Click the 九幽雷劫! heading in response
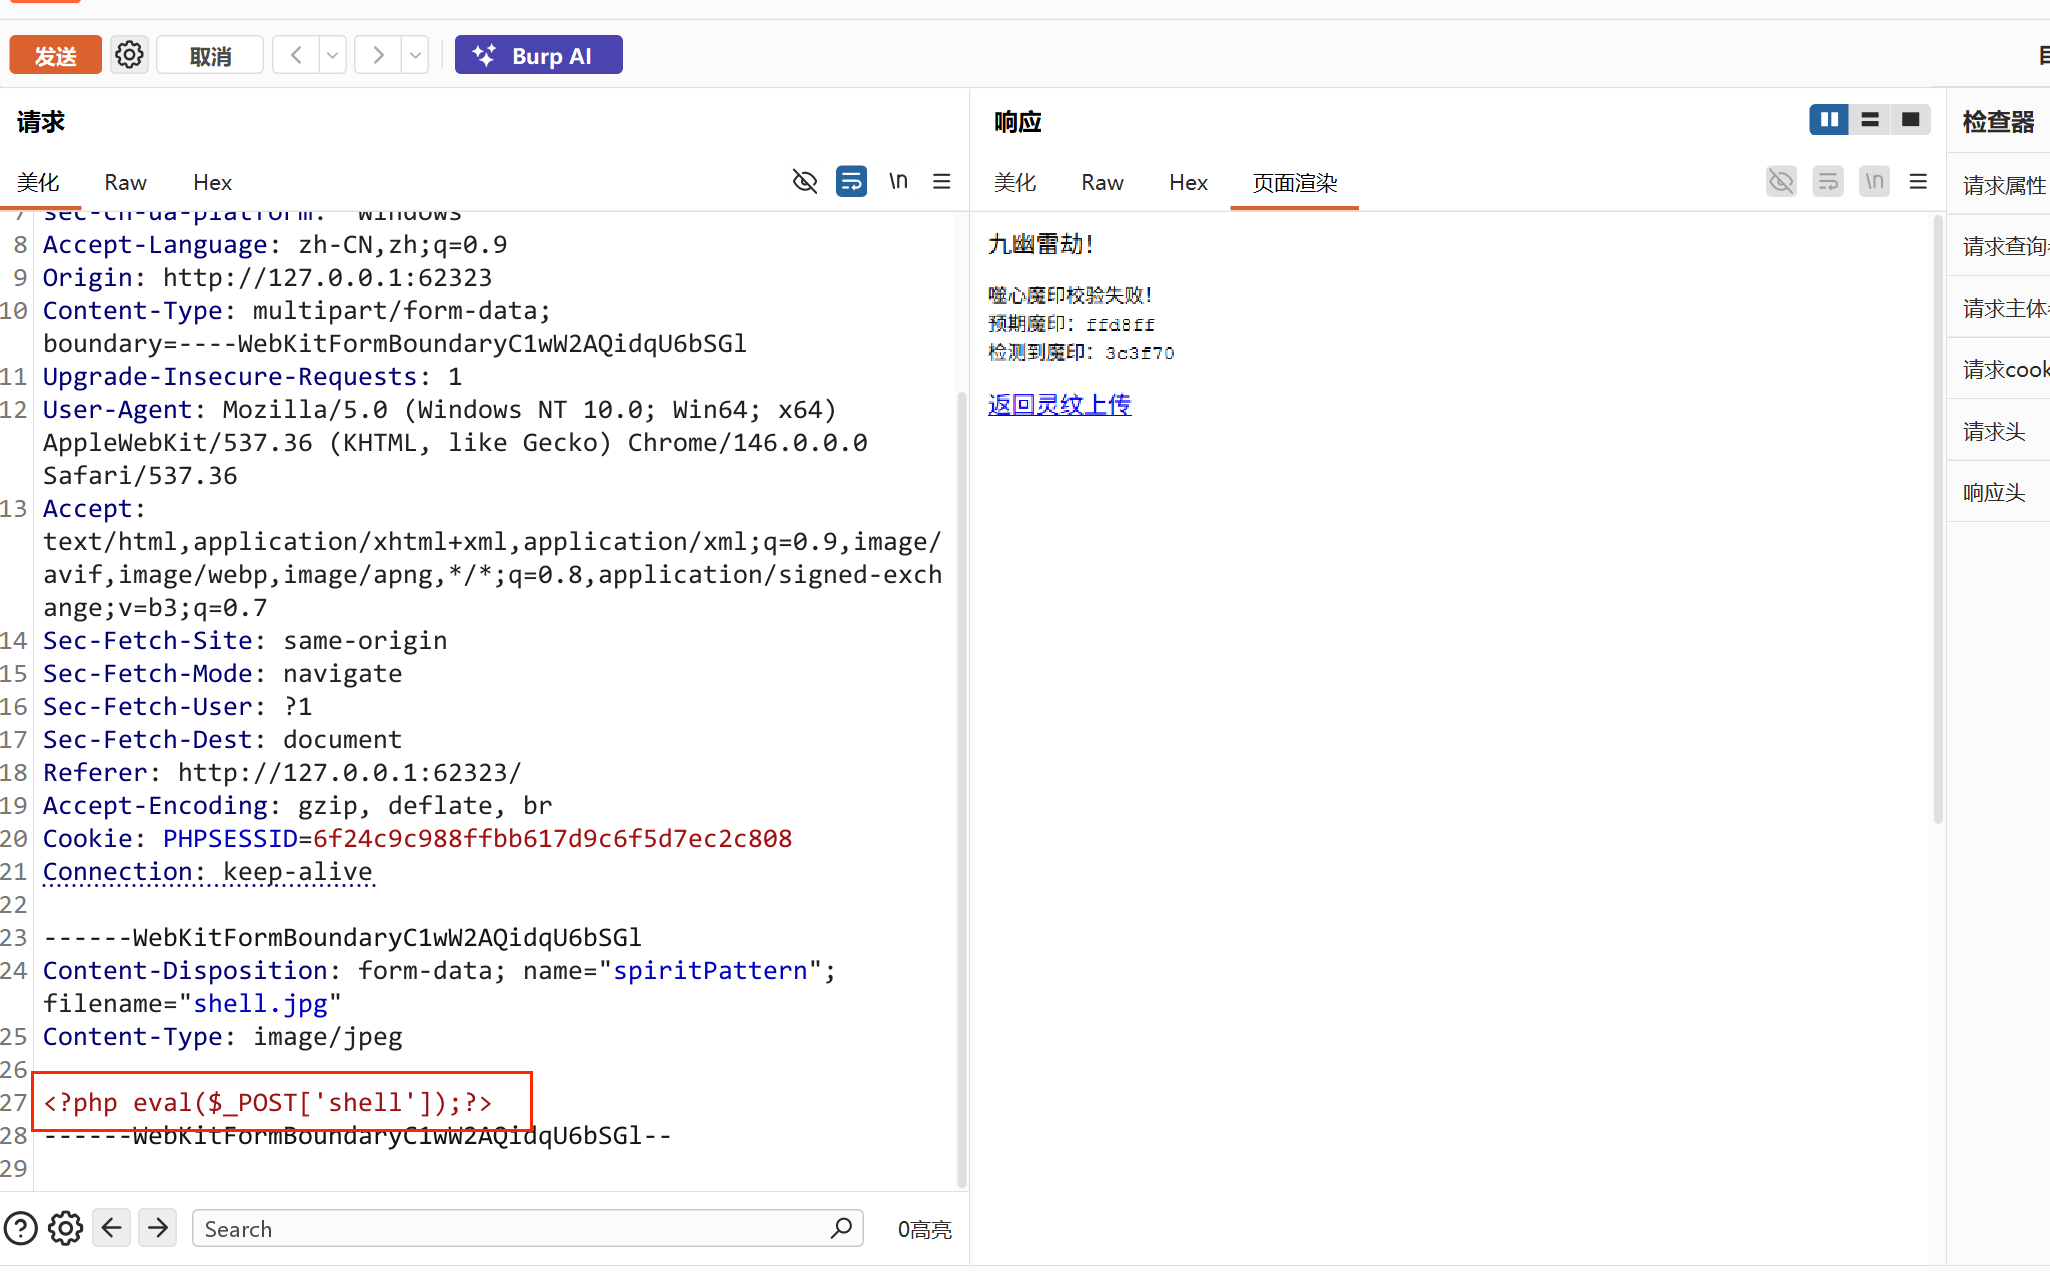This screenshot has width=2050, height=1271. point(1040,243)
